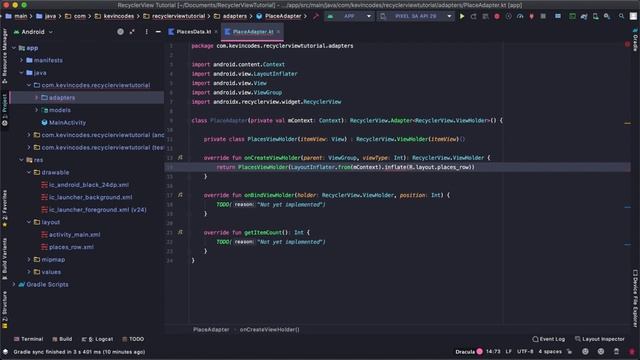Open places_row.xml in layout folder
640x360 pixels.
[71, 247]
